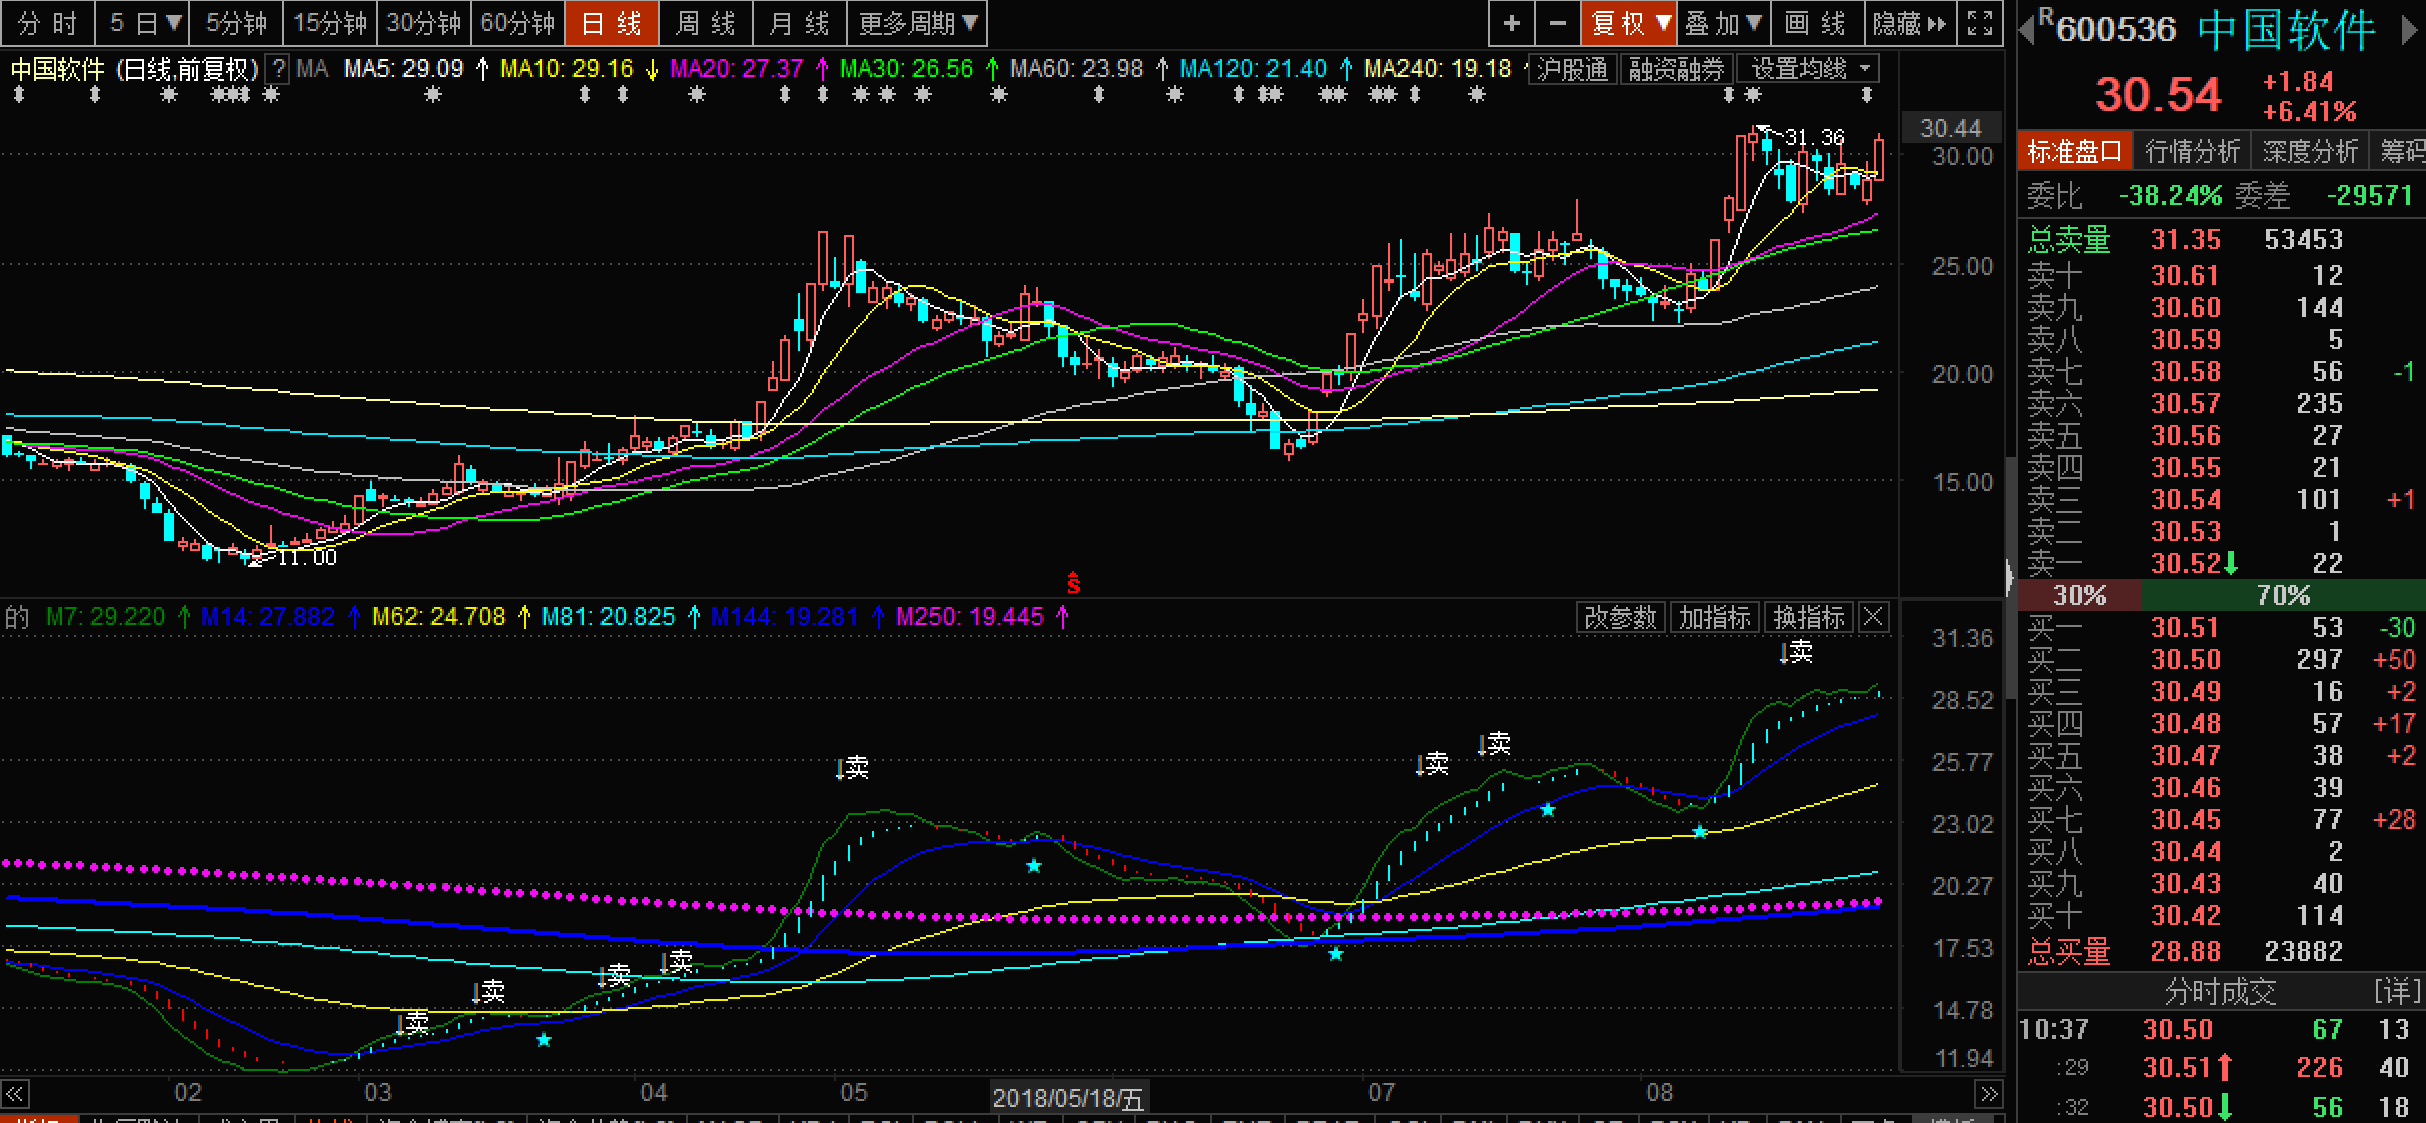
Task: Switch to 月线 monthly chart
Action: point(799,23)
